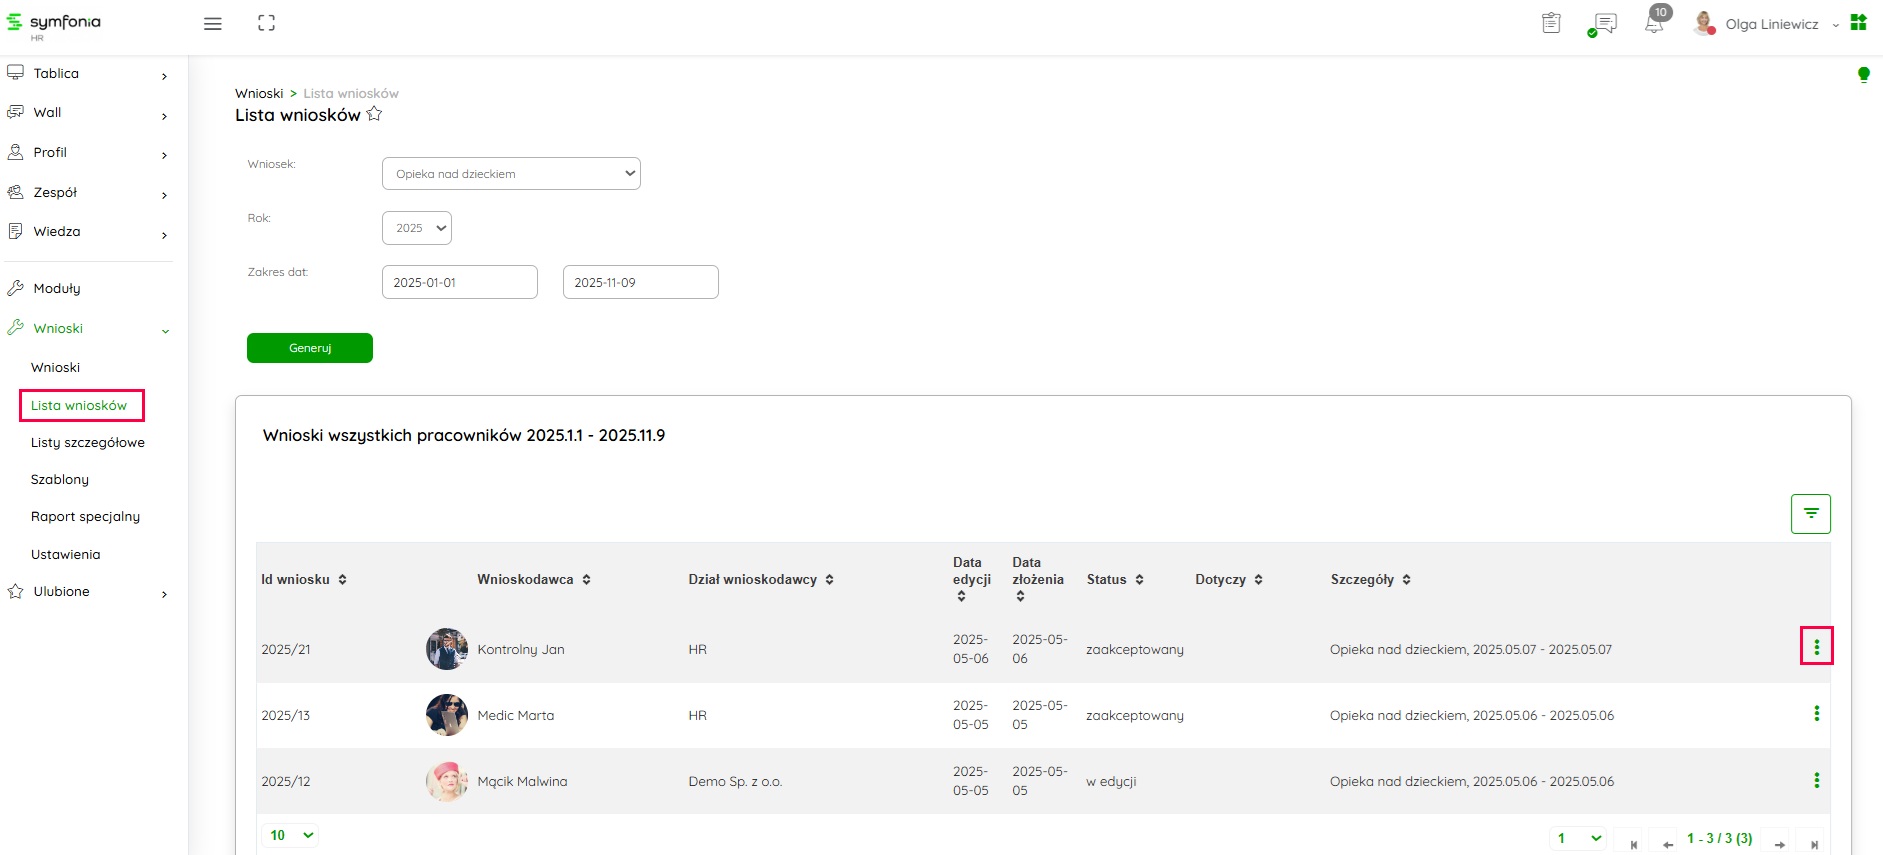Click the green lightbulb hint icon
Screen dimensions: 1883x855
1863,75
